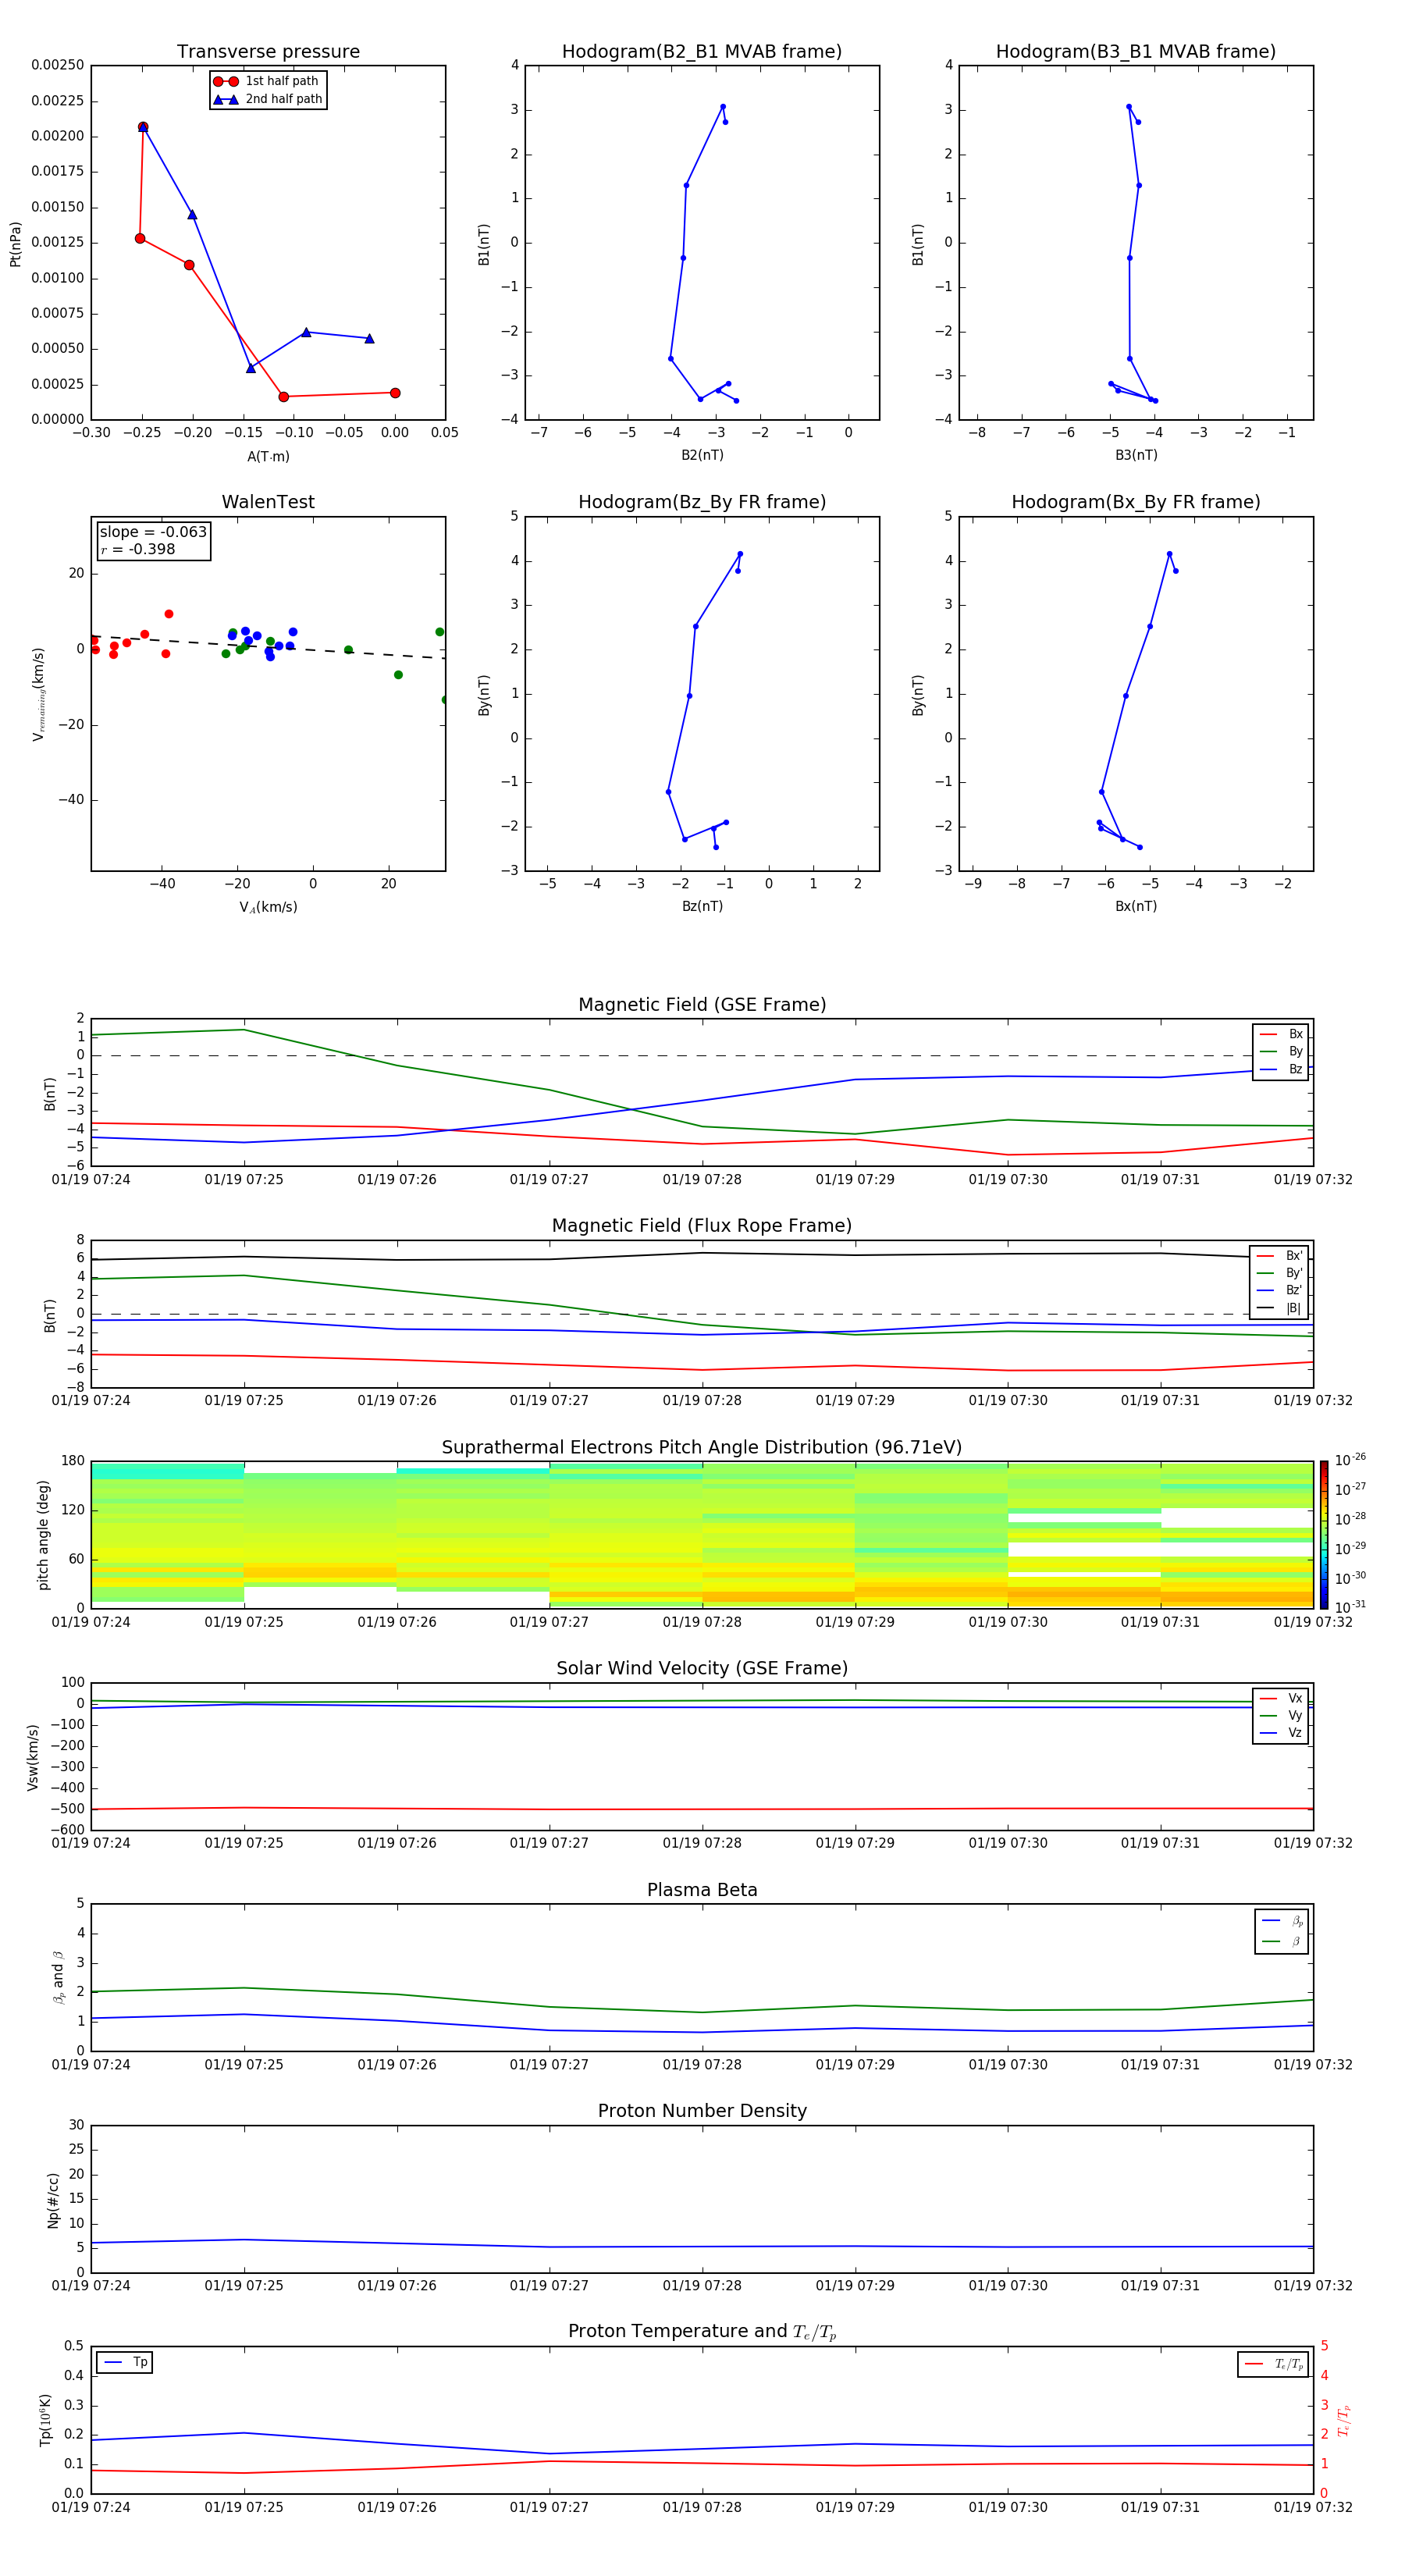This screenshot has height=2576, width=1405.
Task: Click the 'Vy' velocity legend entry
Action: (1282, 1715)
